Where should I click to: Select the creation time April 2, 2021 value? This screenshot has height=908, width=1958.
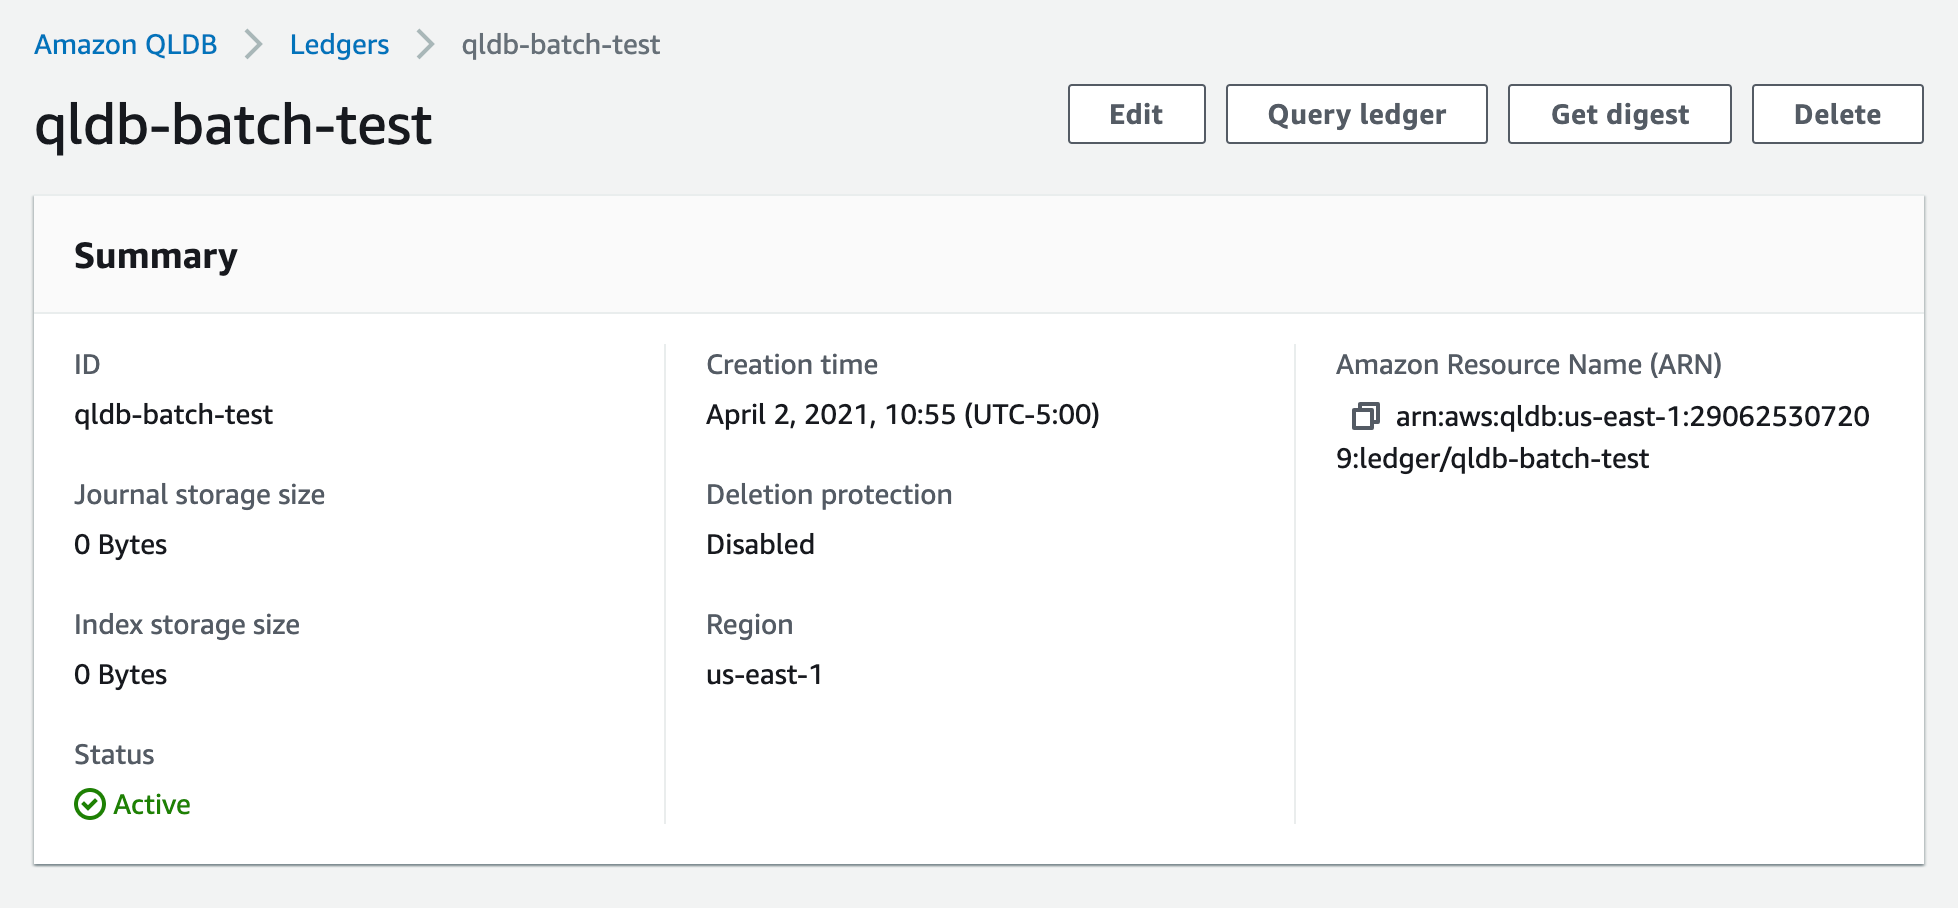point(902,415)
